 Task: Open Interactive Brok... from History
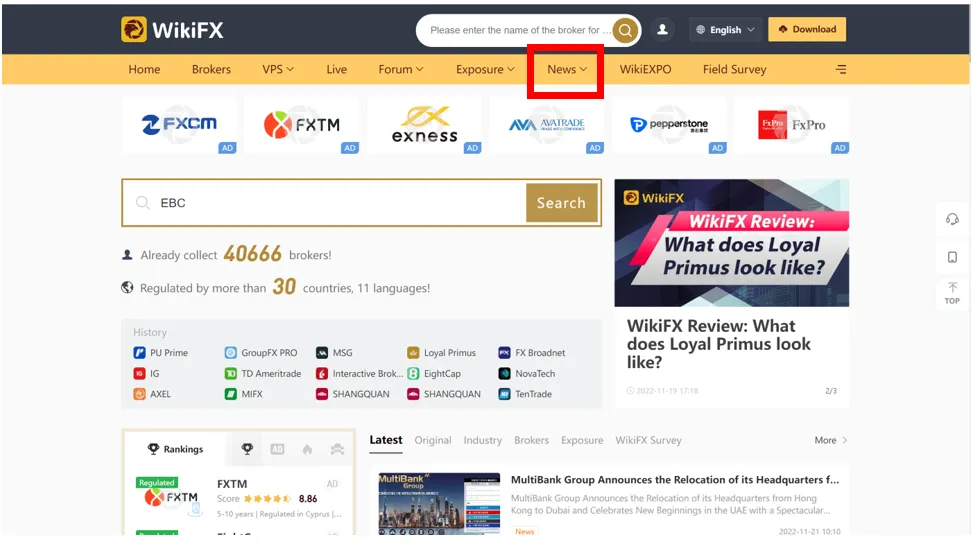(359, 374)
